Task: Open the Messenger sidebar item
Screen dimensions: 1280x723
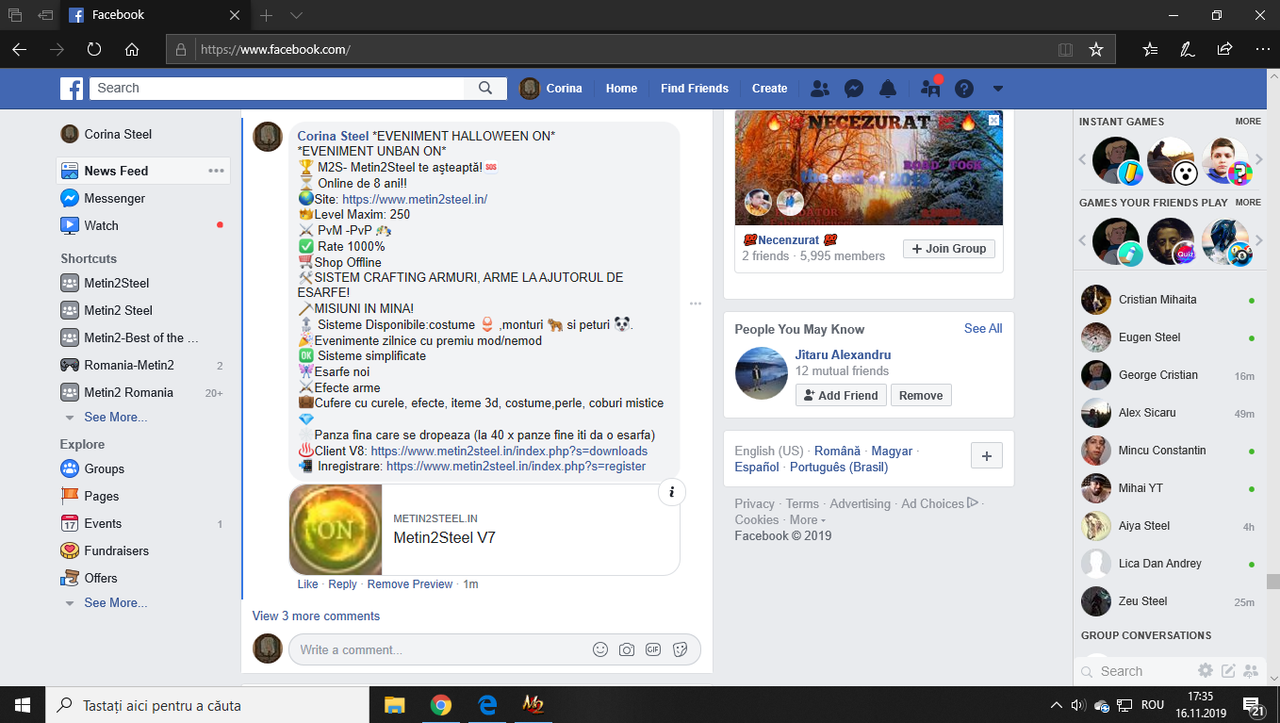Action: point(114,198)
